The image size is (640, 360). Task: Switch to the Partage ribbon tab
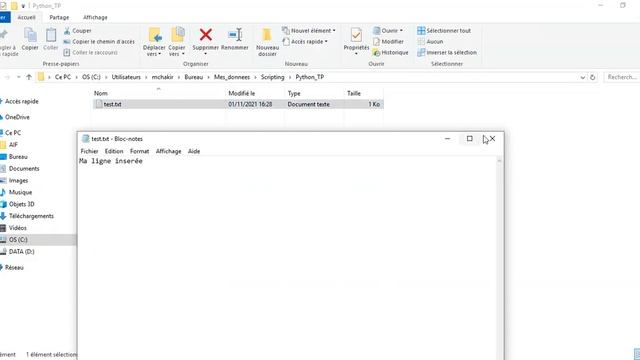59,18
